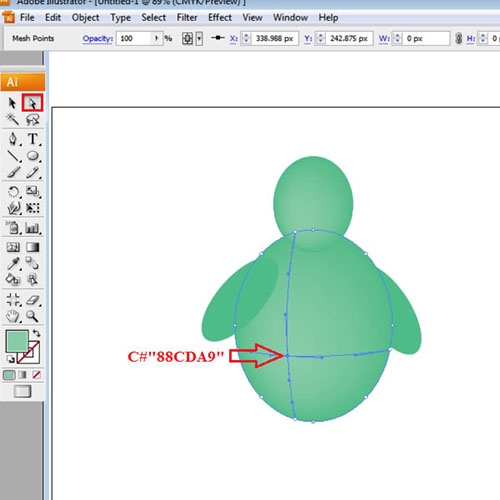Choose the Blend tool

point(33,263)
